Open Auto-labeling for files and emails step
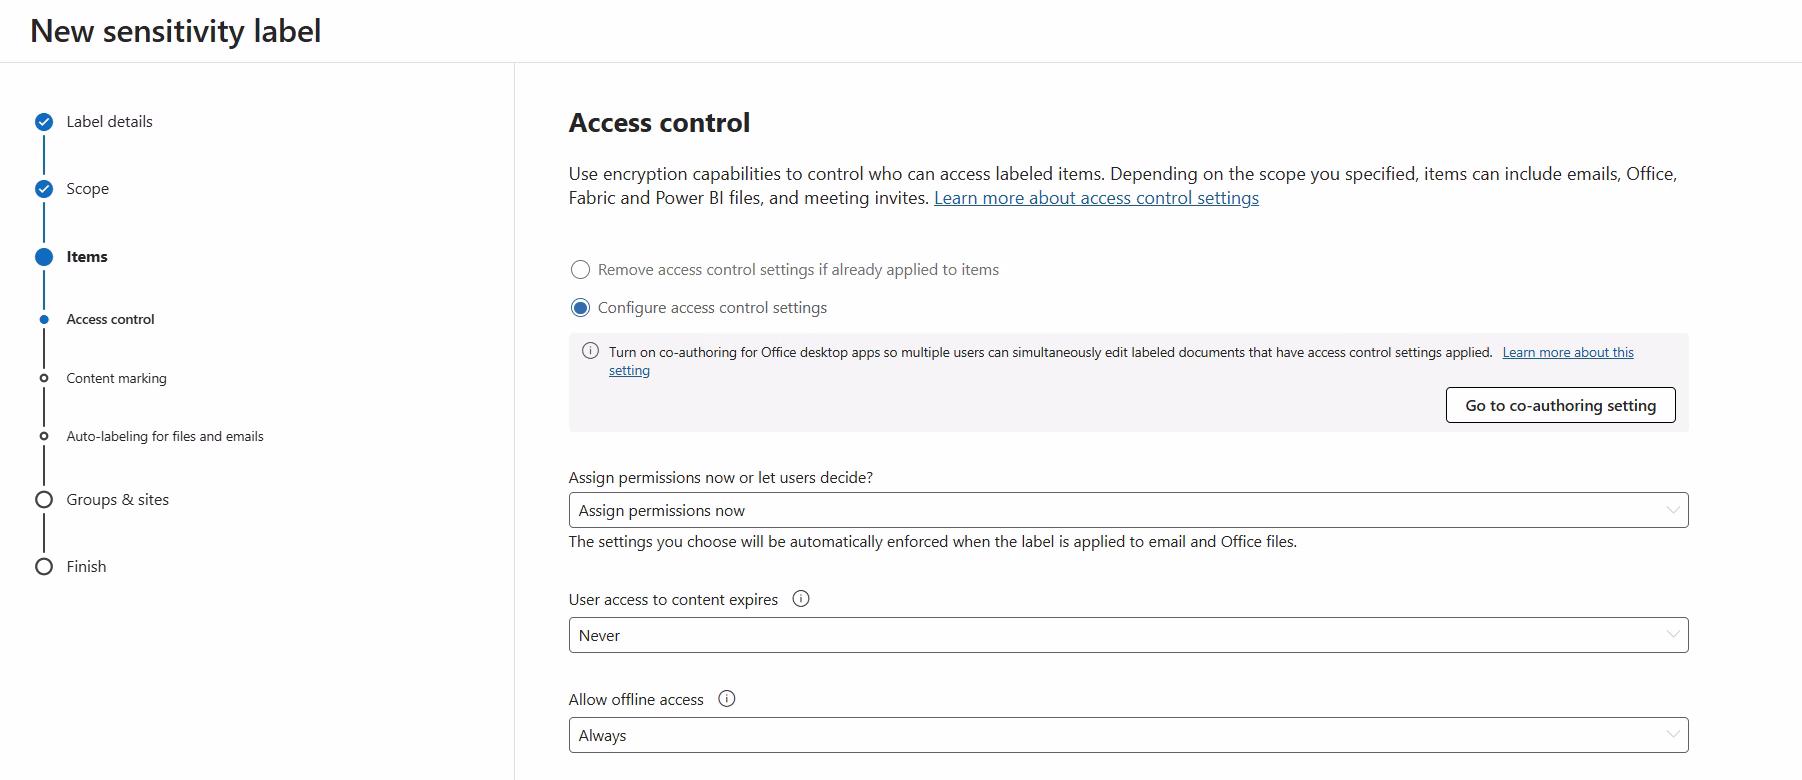The height and width of the screenshot is (780, 1802). click(x=165, y=437)
